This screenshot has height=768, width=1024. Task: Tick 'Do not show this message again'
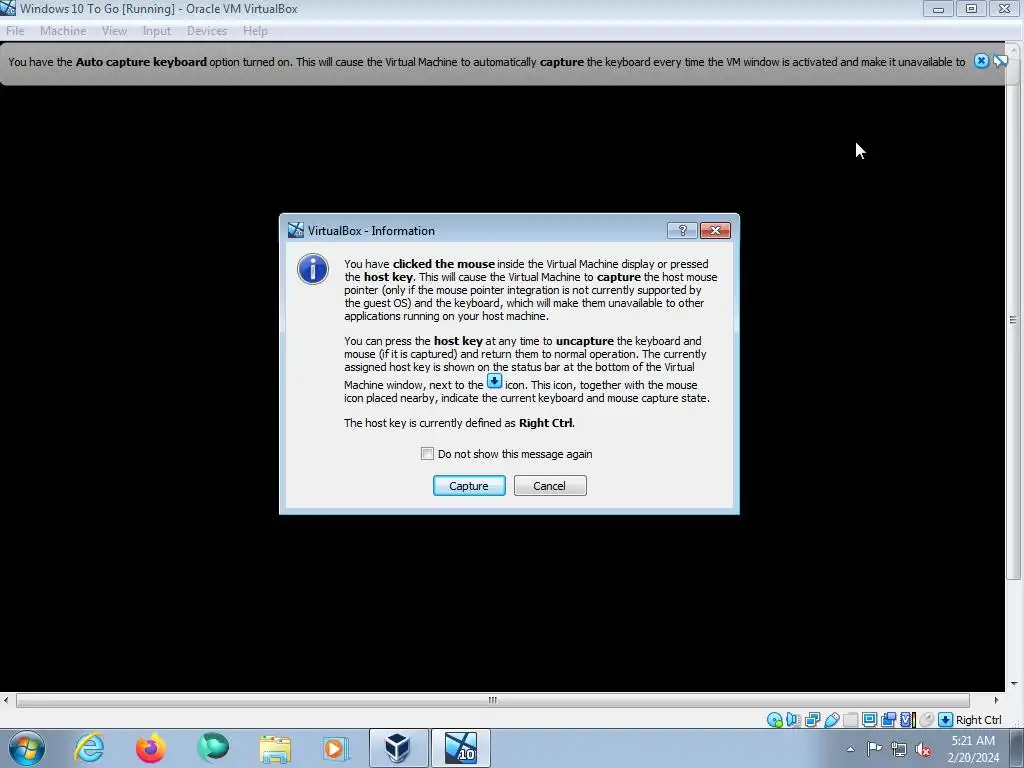click(427, 454)
